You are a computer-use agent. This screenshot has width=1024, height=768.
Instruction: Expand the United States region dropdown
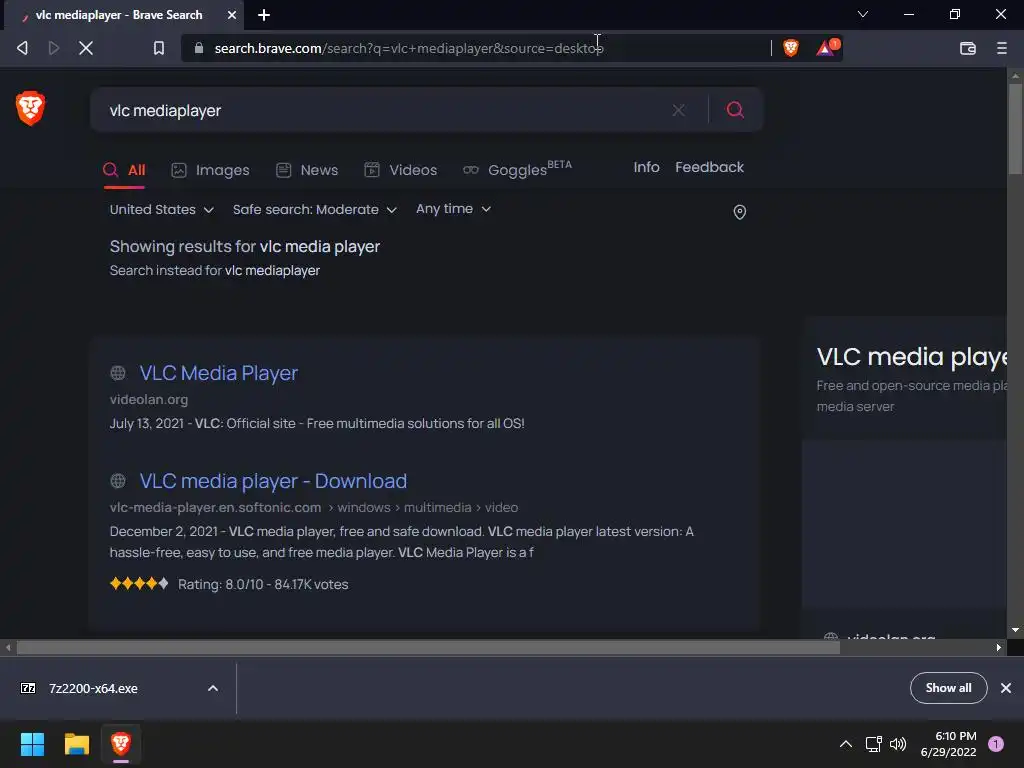161,209
